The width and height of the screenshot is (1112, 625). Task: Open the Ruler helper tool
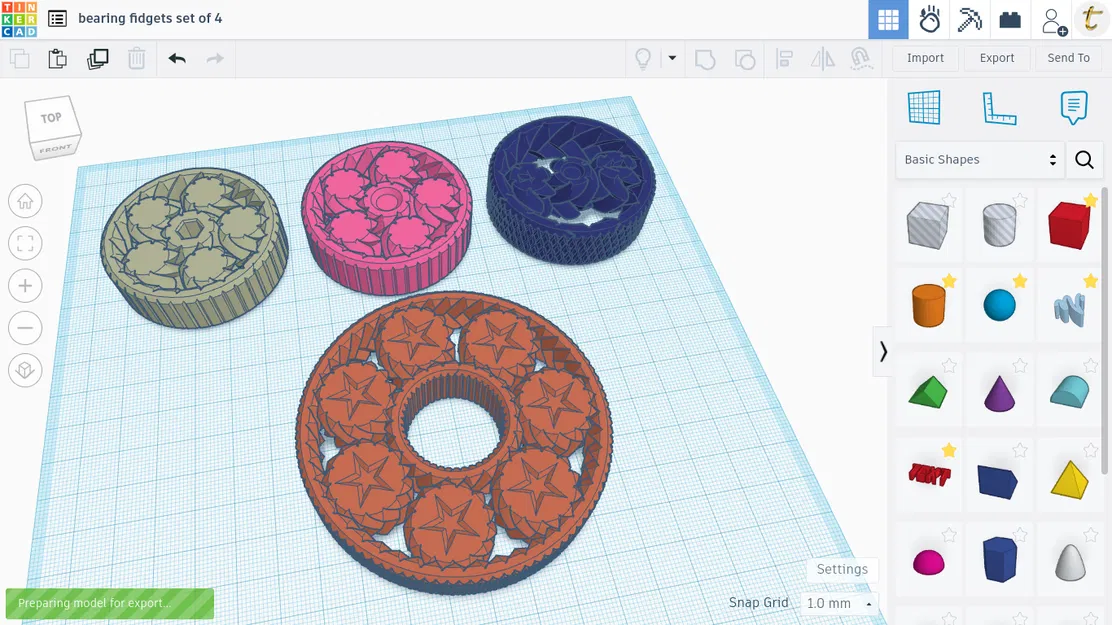[1001, 107]
